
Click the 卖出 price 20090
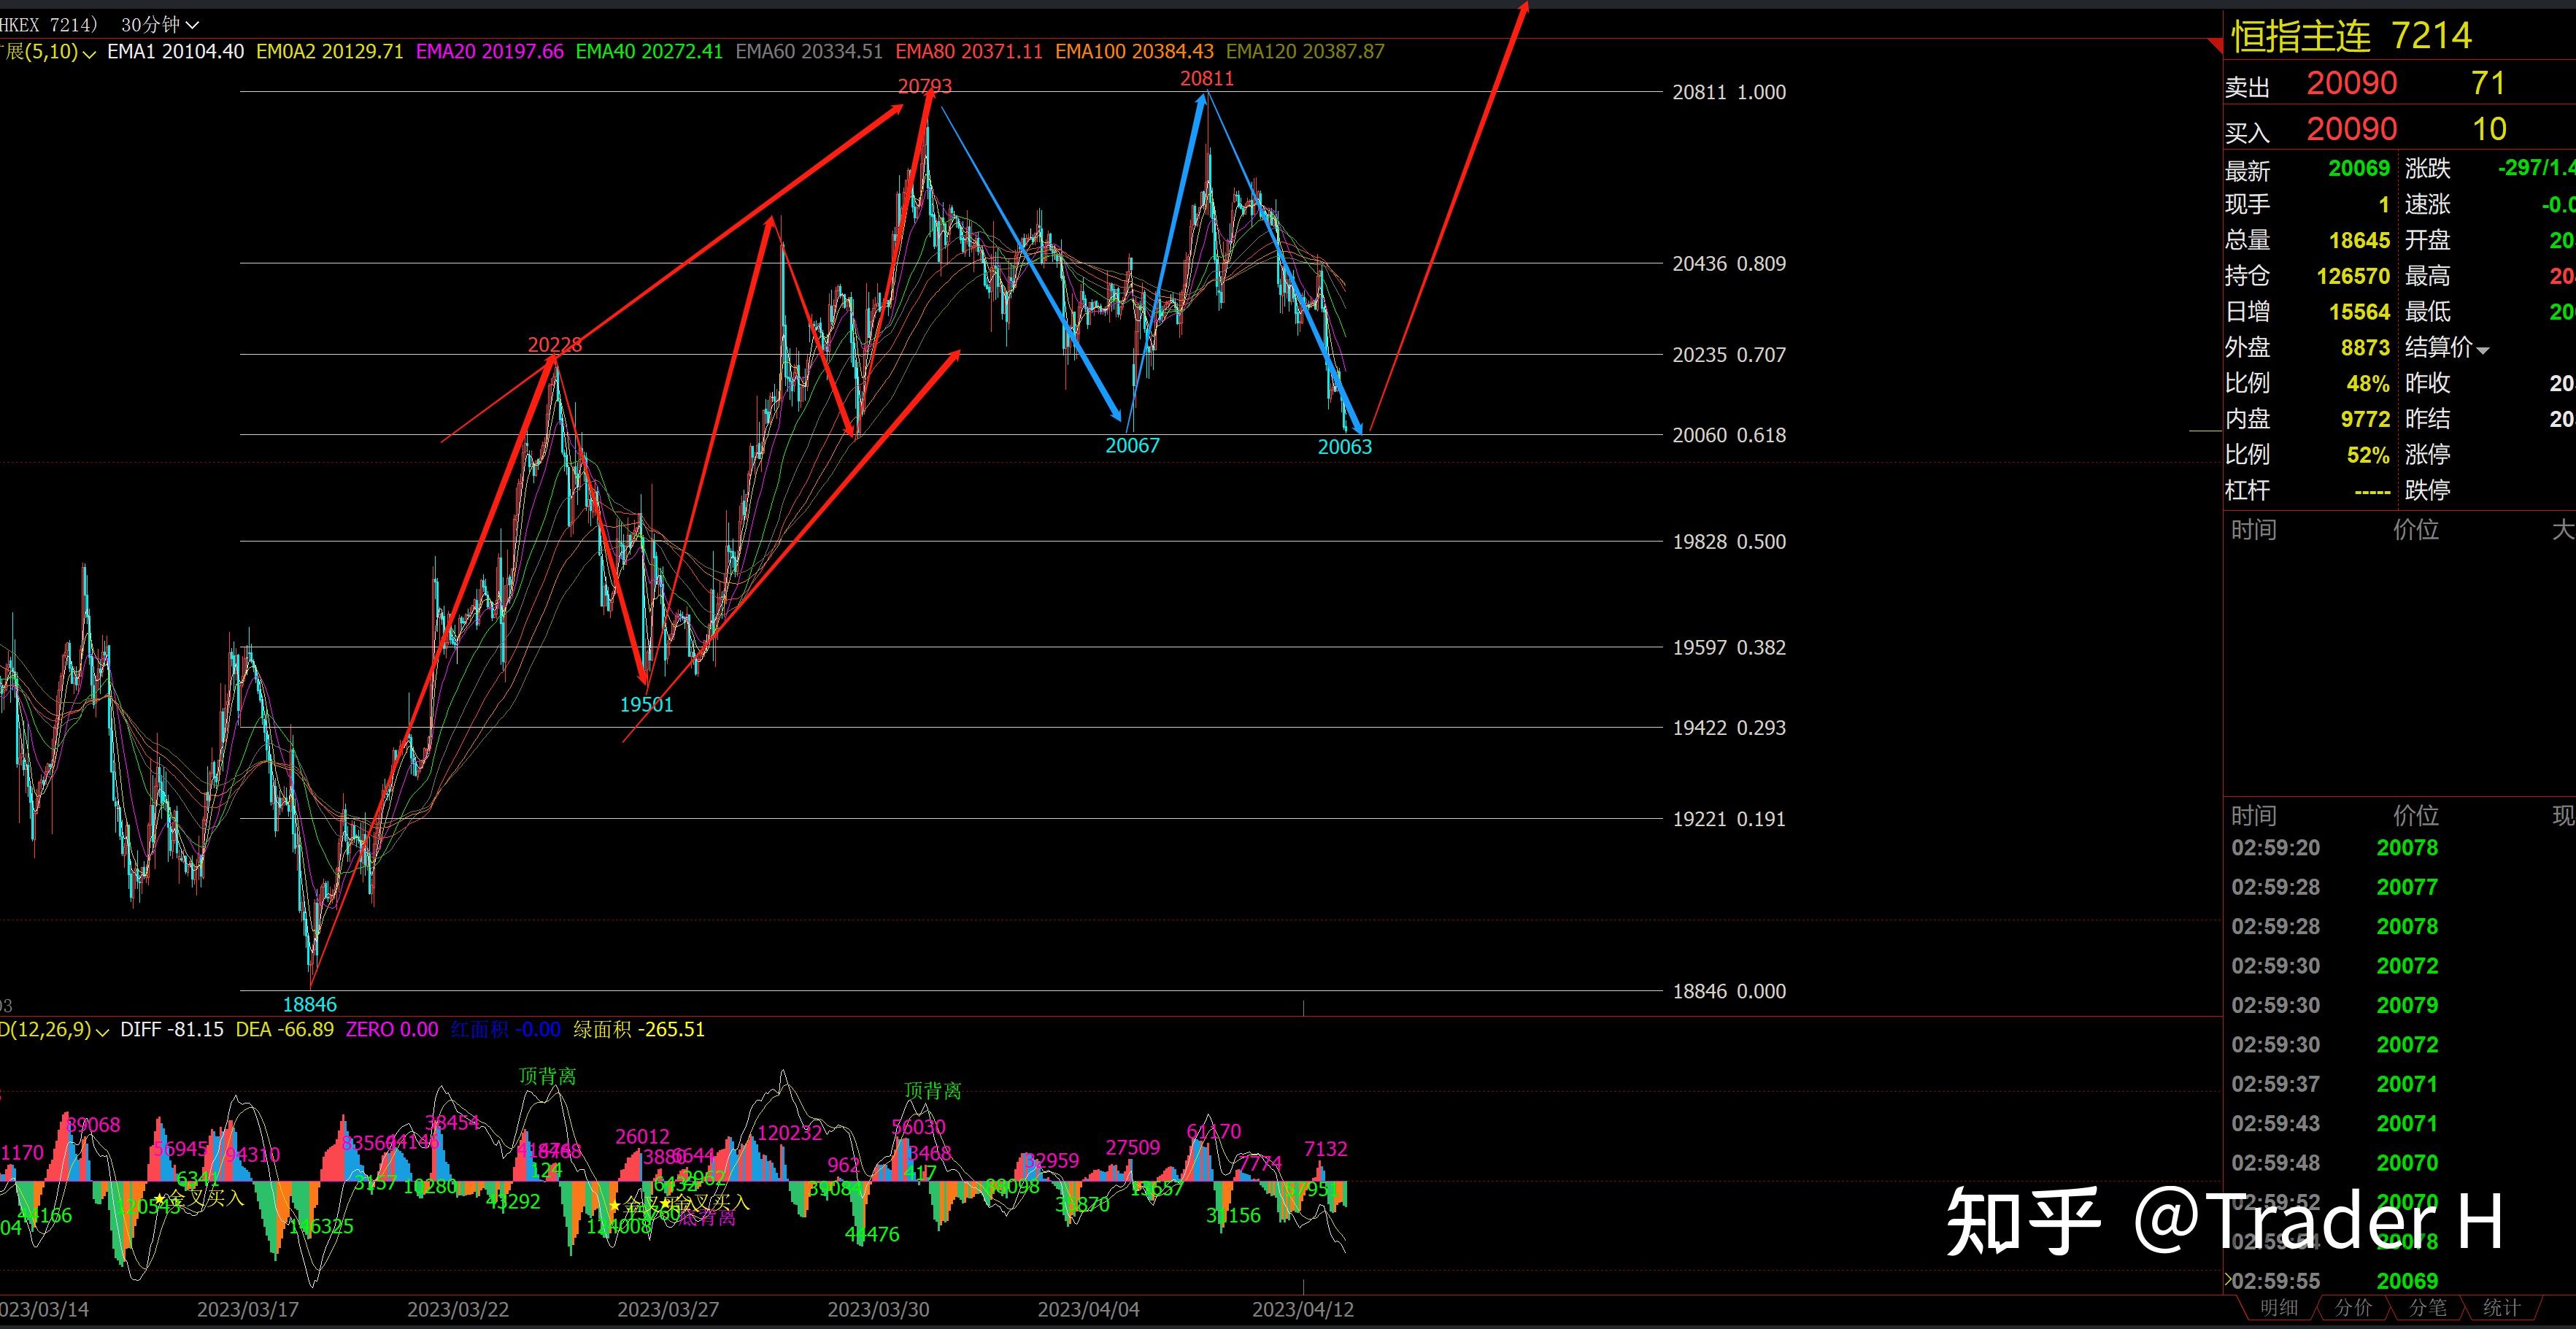[x=2351, y=83]
